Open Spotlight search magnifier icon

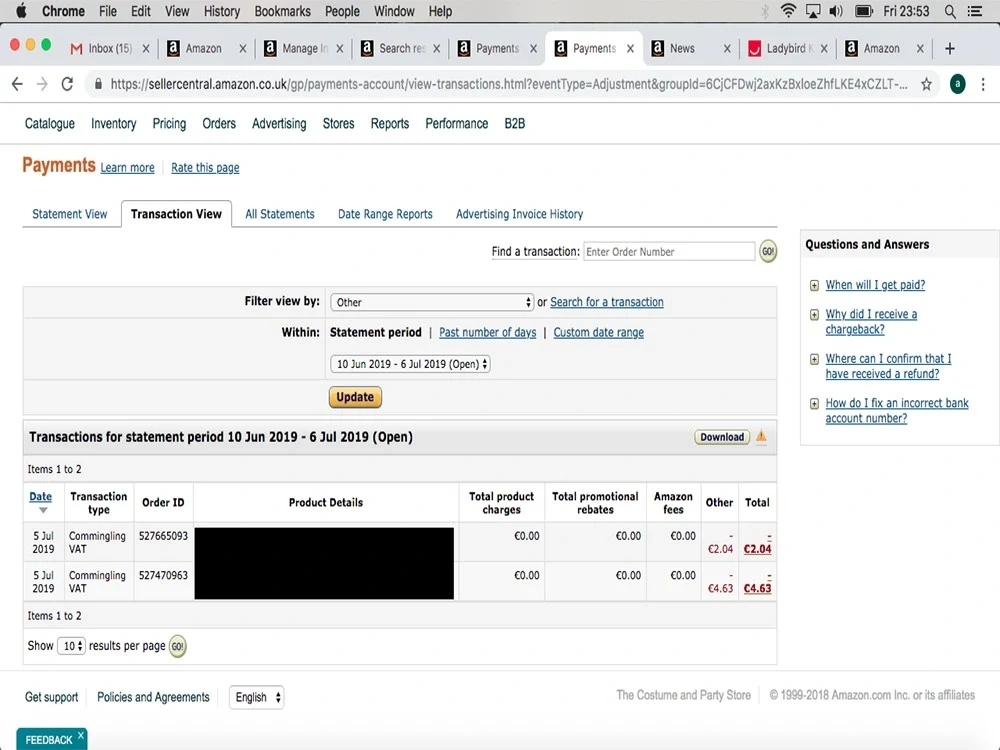coord(950,11)
